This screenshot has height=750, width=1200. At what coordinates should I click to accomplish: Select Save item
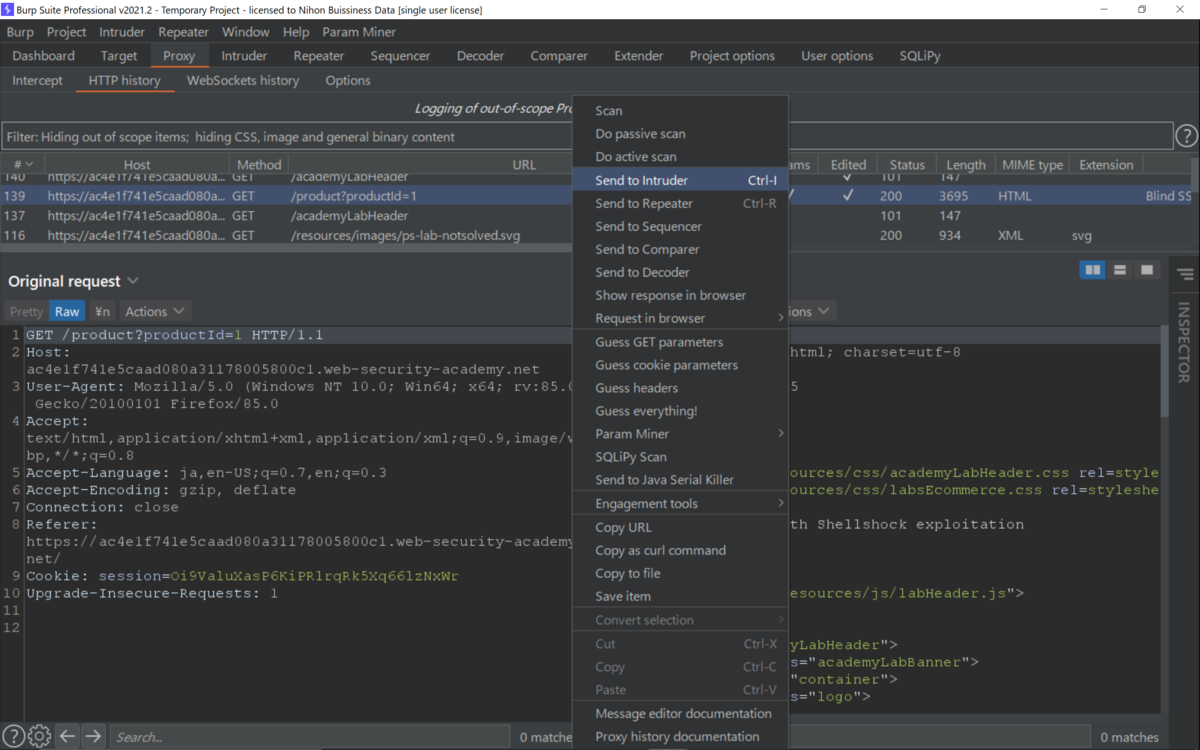[680, 596]
